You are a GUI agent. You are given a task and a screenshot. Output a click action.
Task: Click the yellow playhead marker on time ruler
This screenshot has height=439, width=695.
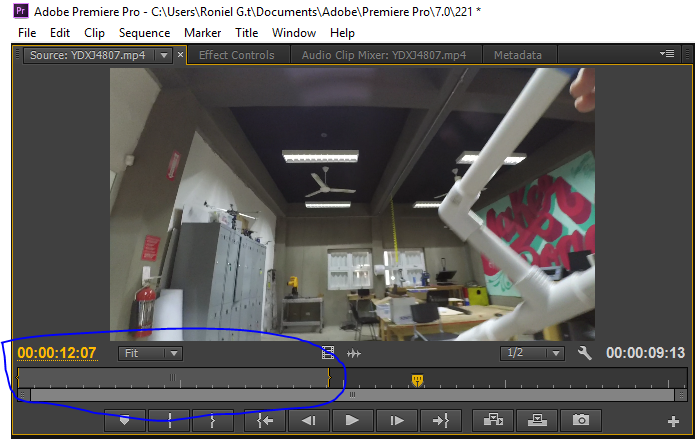417,380
